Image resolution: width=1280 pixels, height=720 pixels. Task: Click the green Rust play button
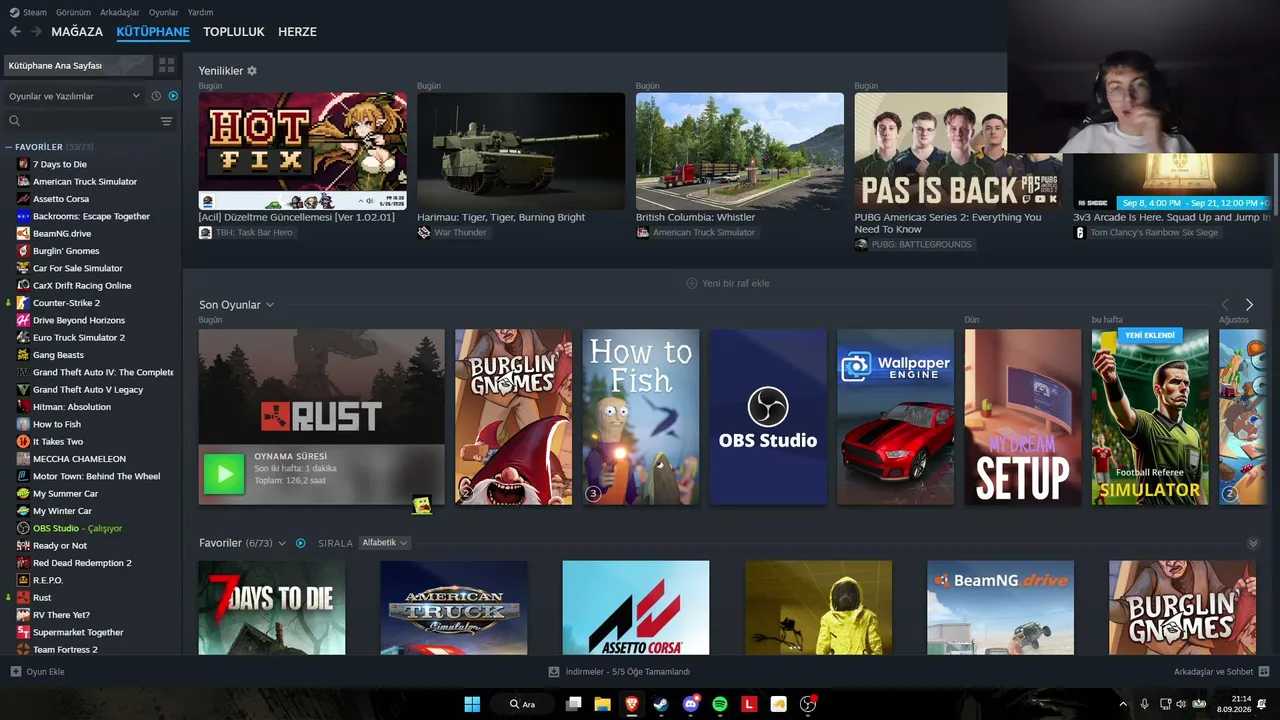[x=223, y=474]
